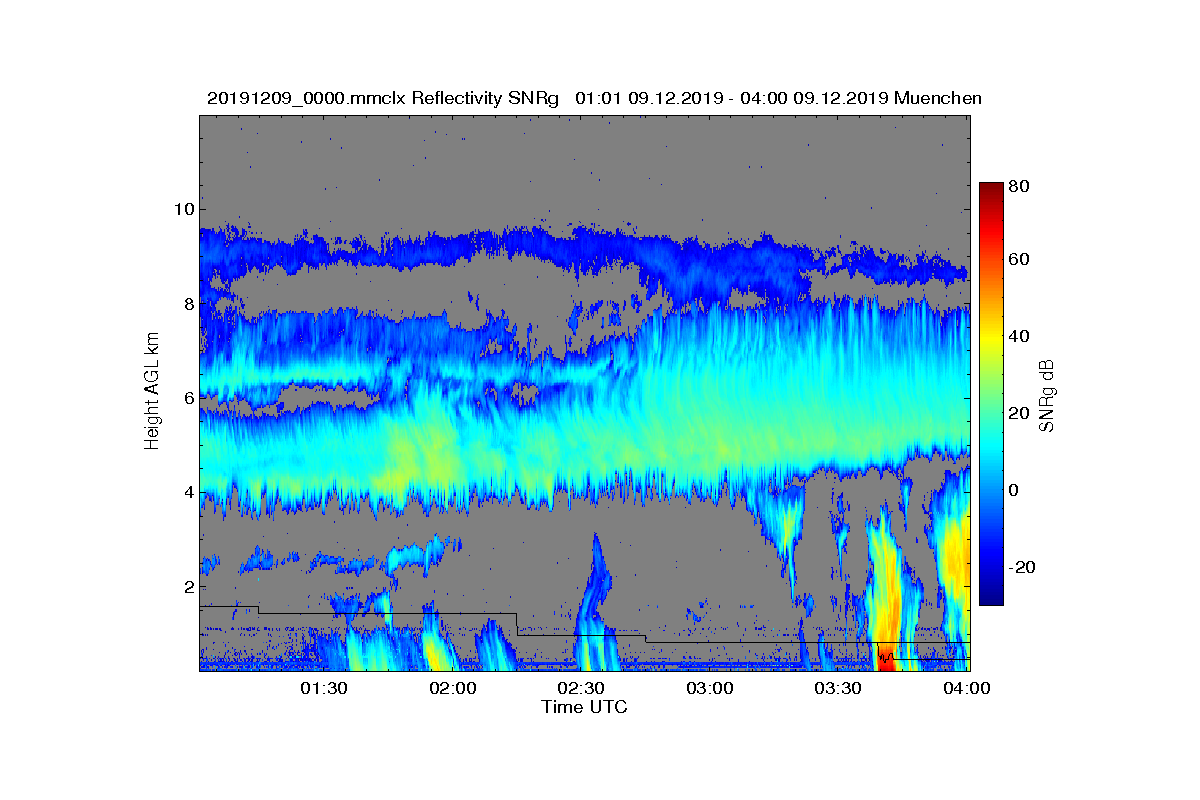This screenshot has height=800, width=1200.
Task: Click the "04:00" time tick label
Action: point(968,689)
